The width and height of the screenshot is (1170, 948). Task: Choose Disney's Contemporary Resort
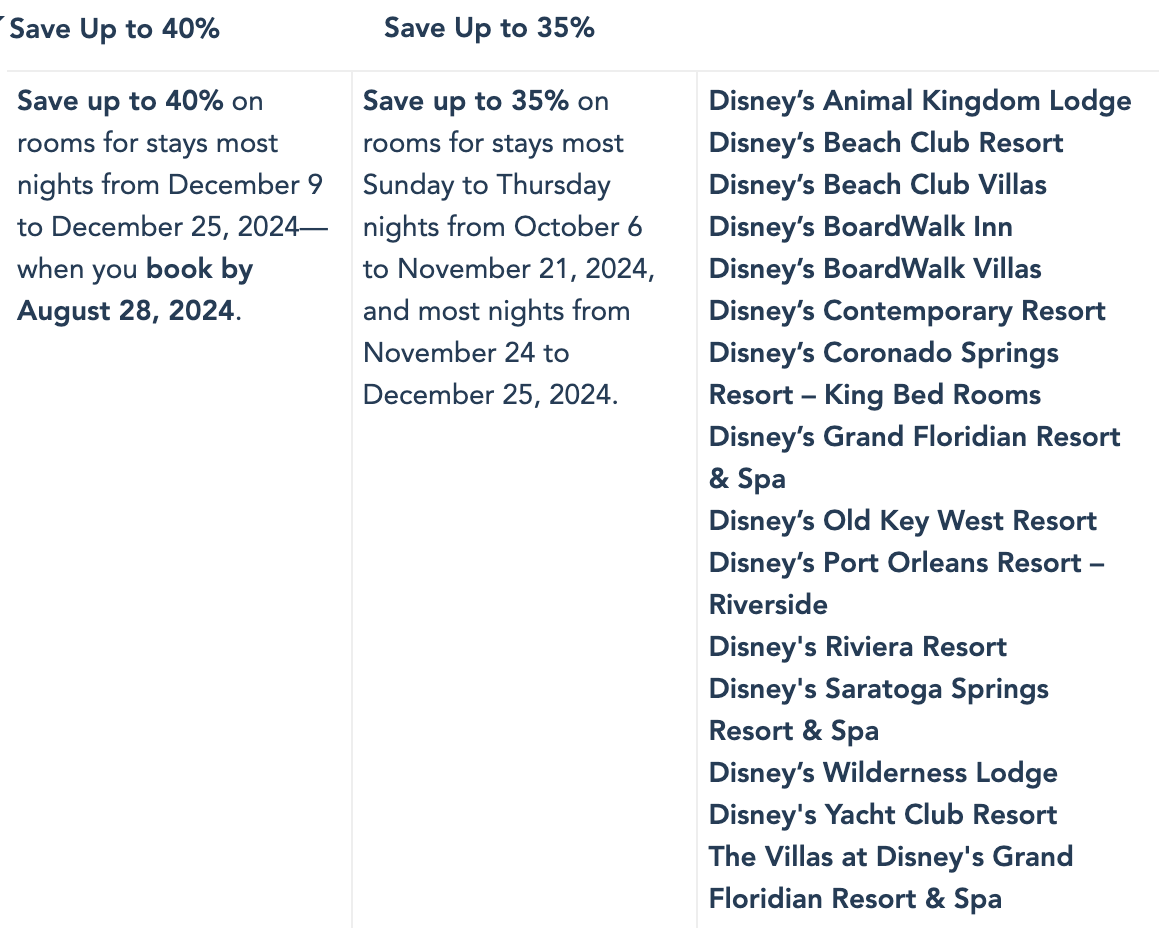907,311
